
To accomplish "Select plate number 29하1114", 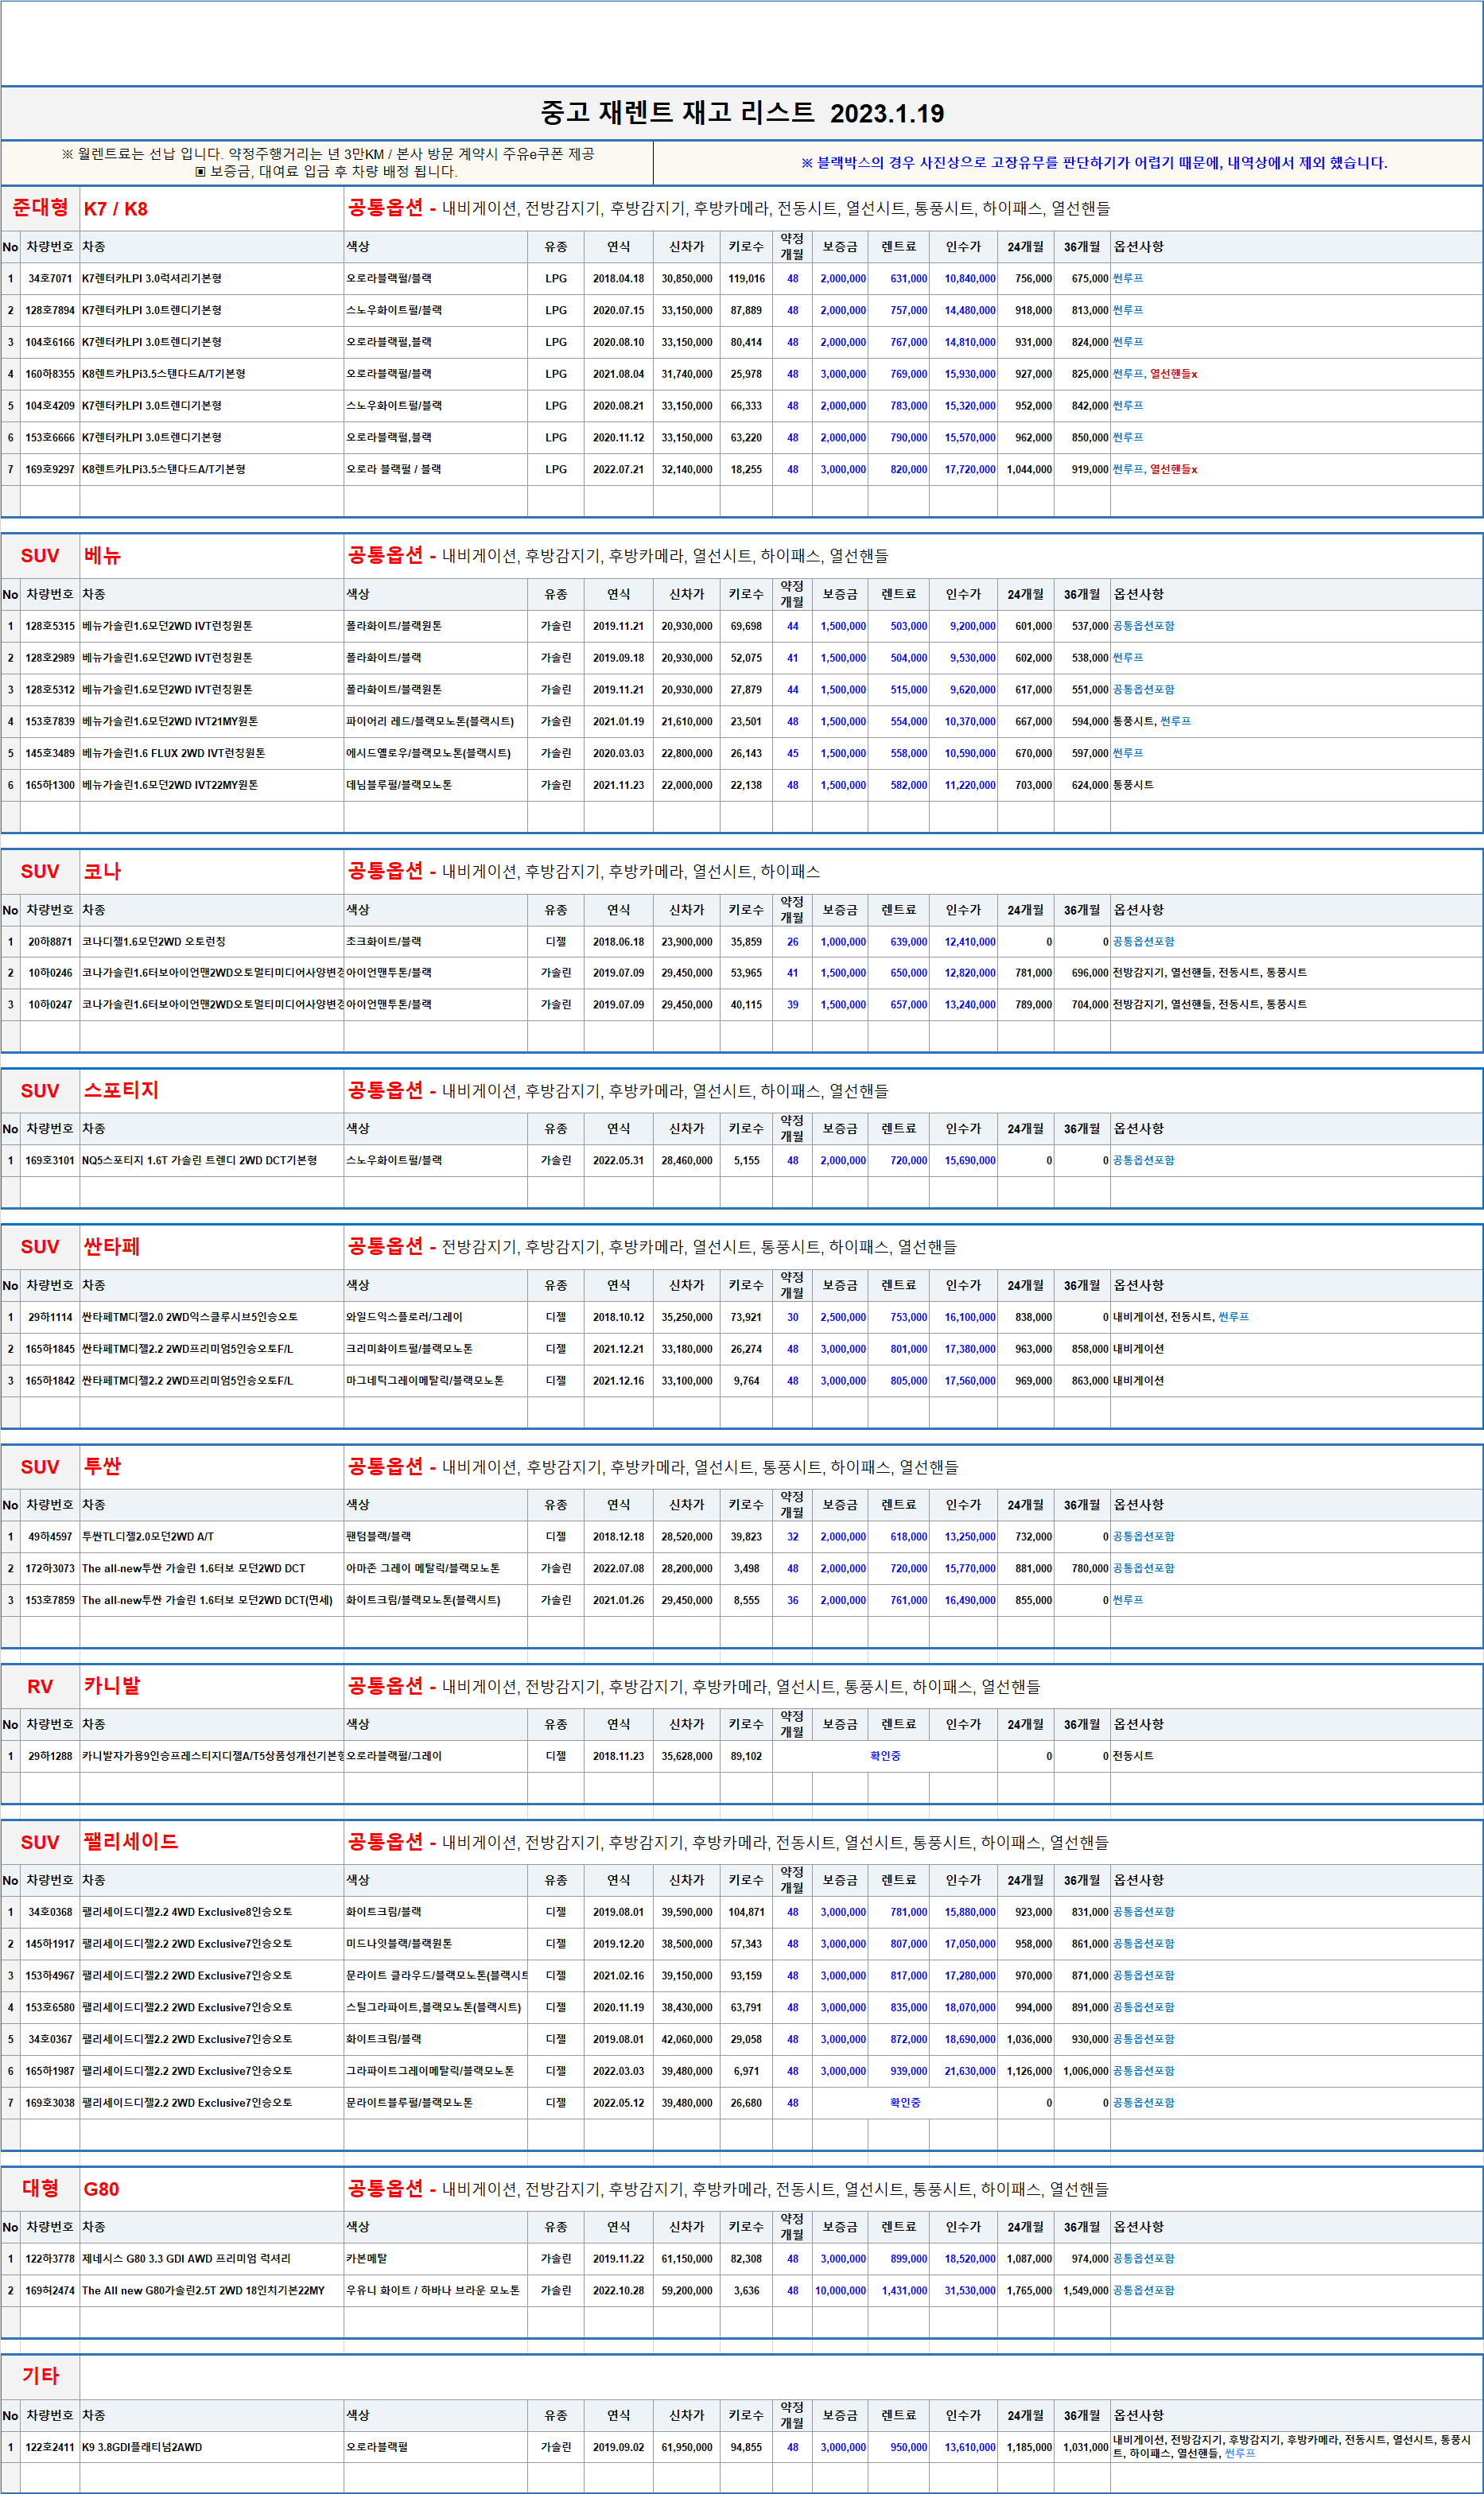I will tap(50, 1317).
